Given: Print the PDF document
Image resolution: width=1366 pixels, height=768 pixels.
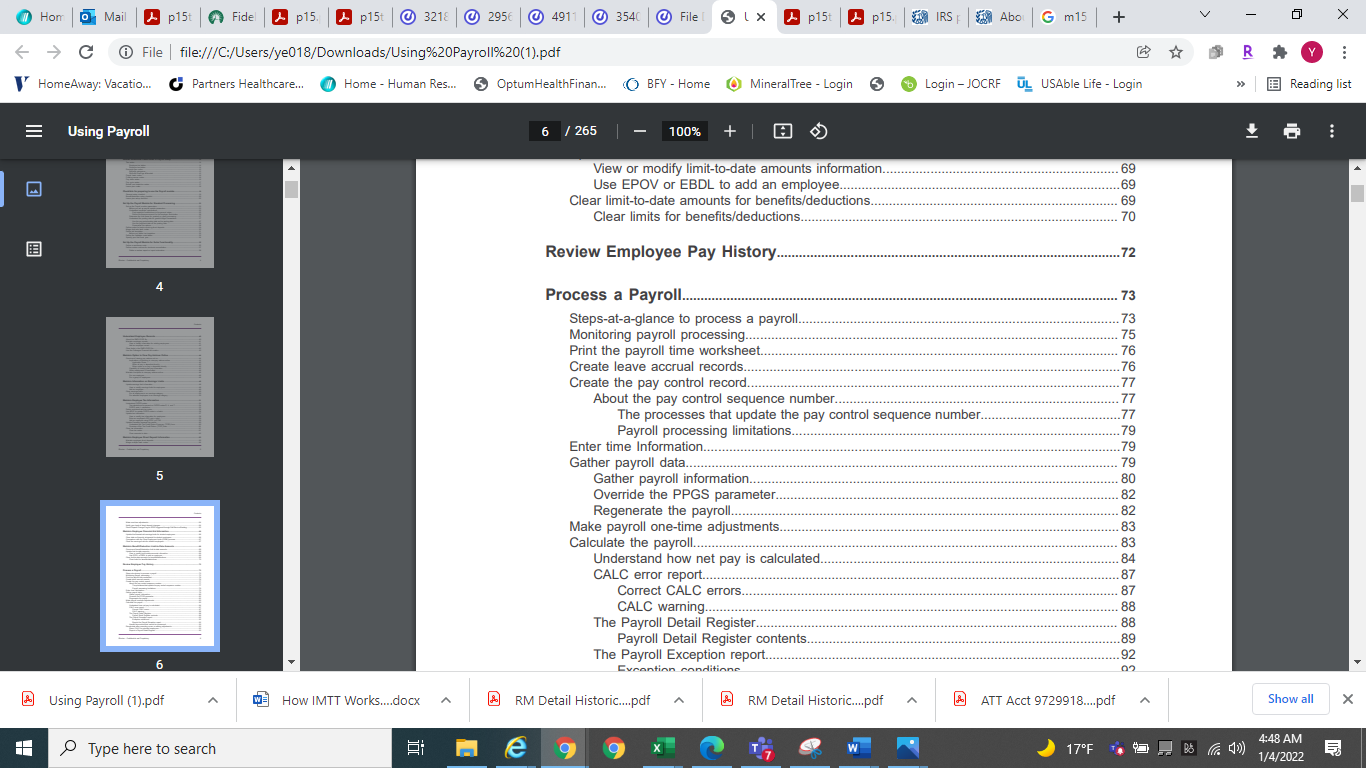Looking at the screenshot, I should click(1292, 131).
